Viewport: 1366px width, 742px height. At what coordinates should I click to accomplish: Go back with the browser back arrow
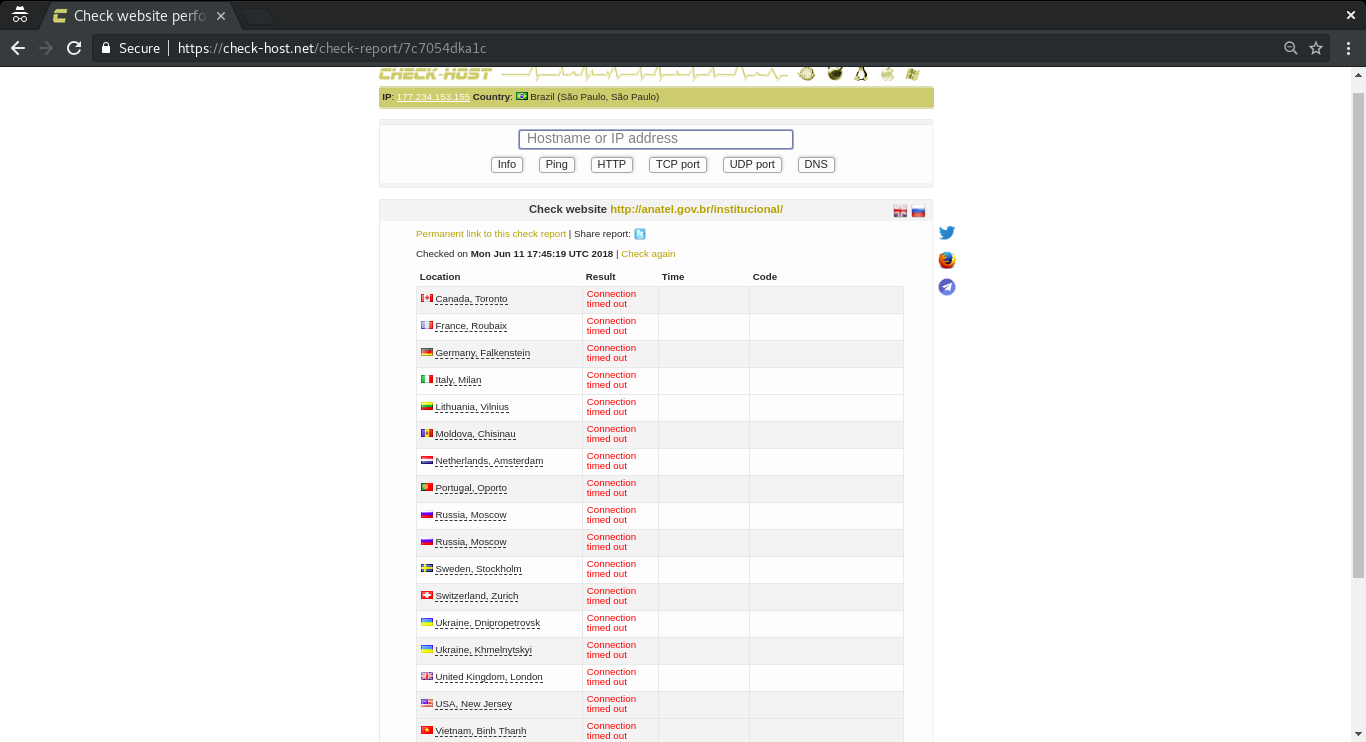click(17, 48)
